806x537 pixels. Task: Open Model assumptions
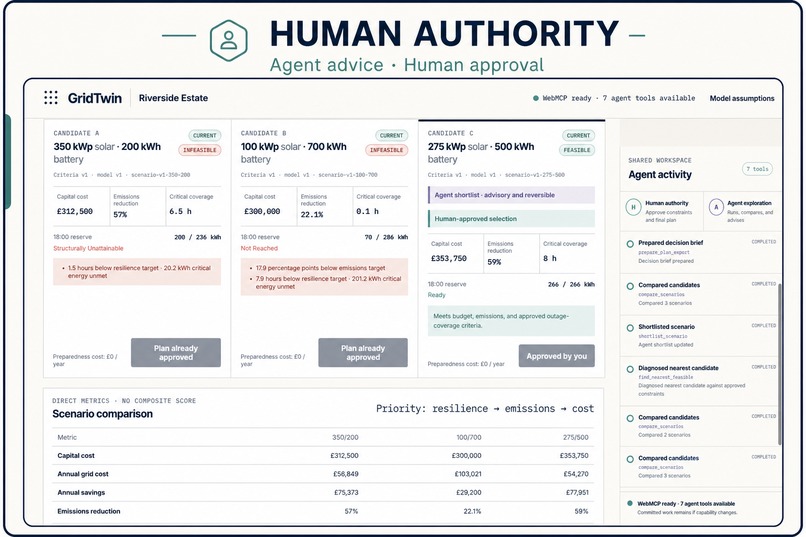pos(742,98)
